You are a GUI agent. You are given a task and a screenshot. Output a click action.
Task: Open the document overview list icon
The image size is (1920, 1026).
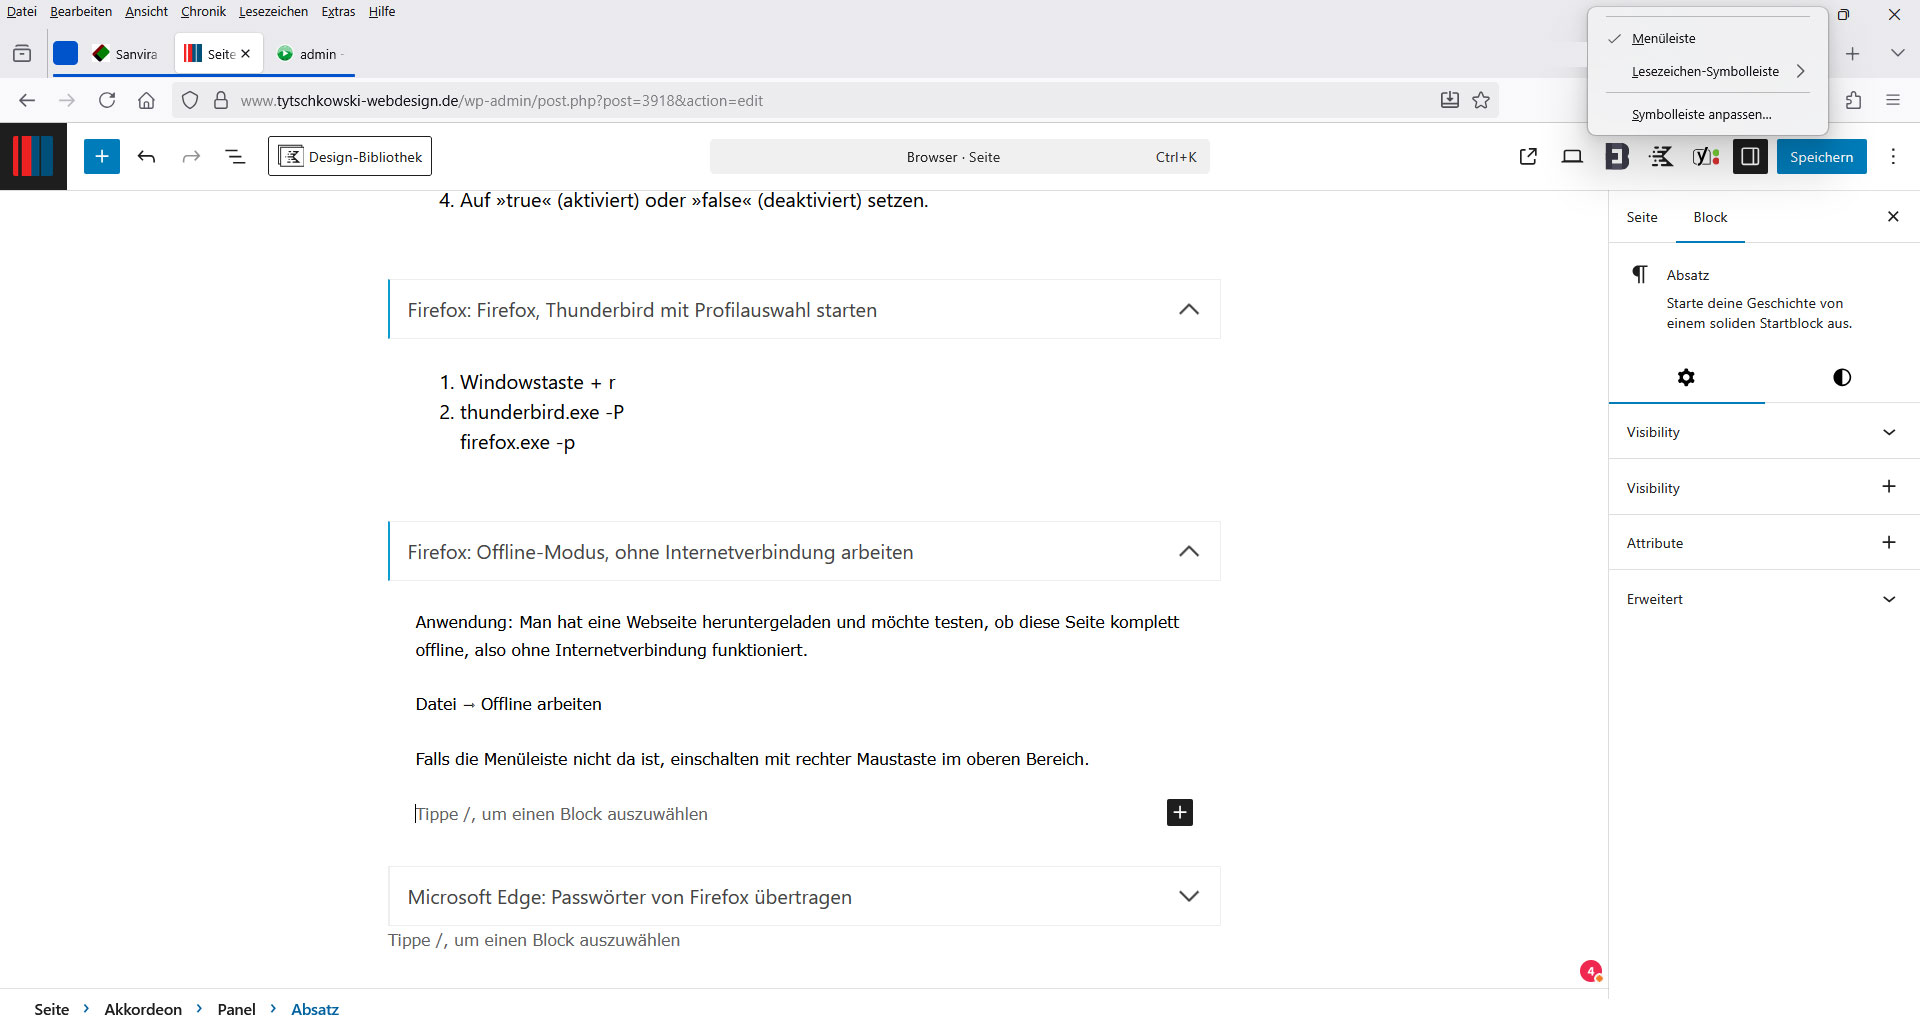(235, 157)
